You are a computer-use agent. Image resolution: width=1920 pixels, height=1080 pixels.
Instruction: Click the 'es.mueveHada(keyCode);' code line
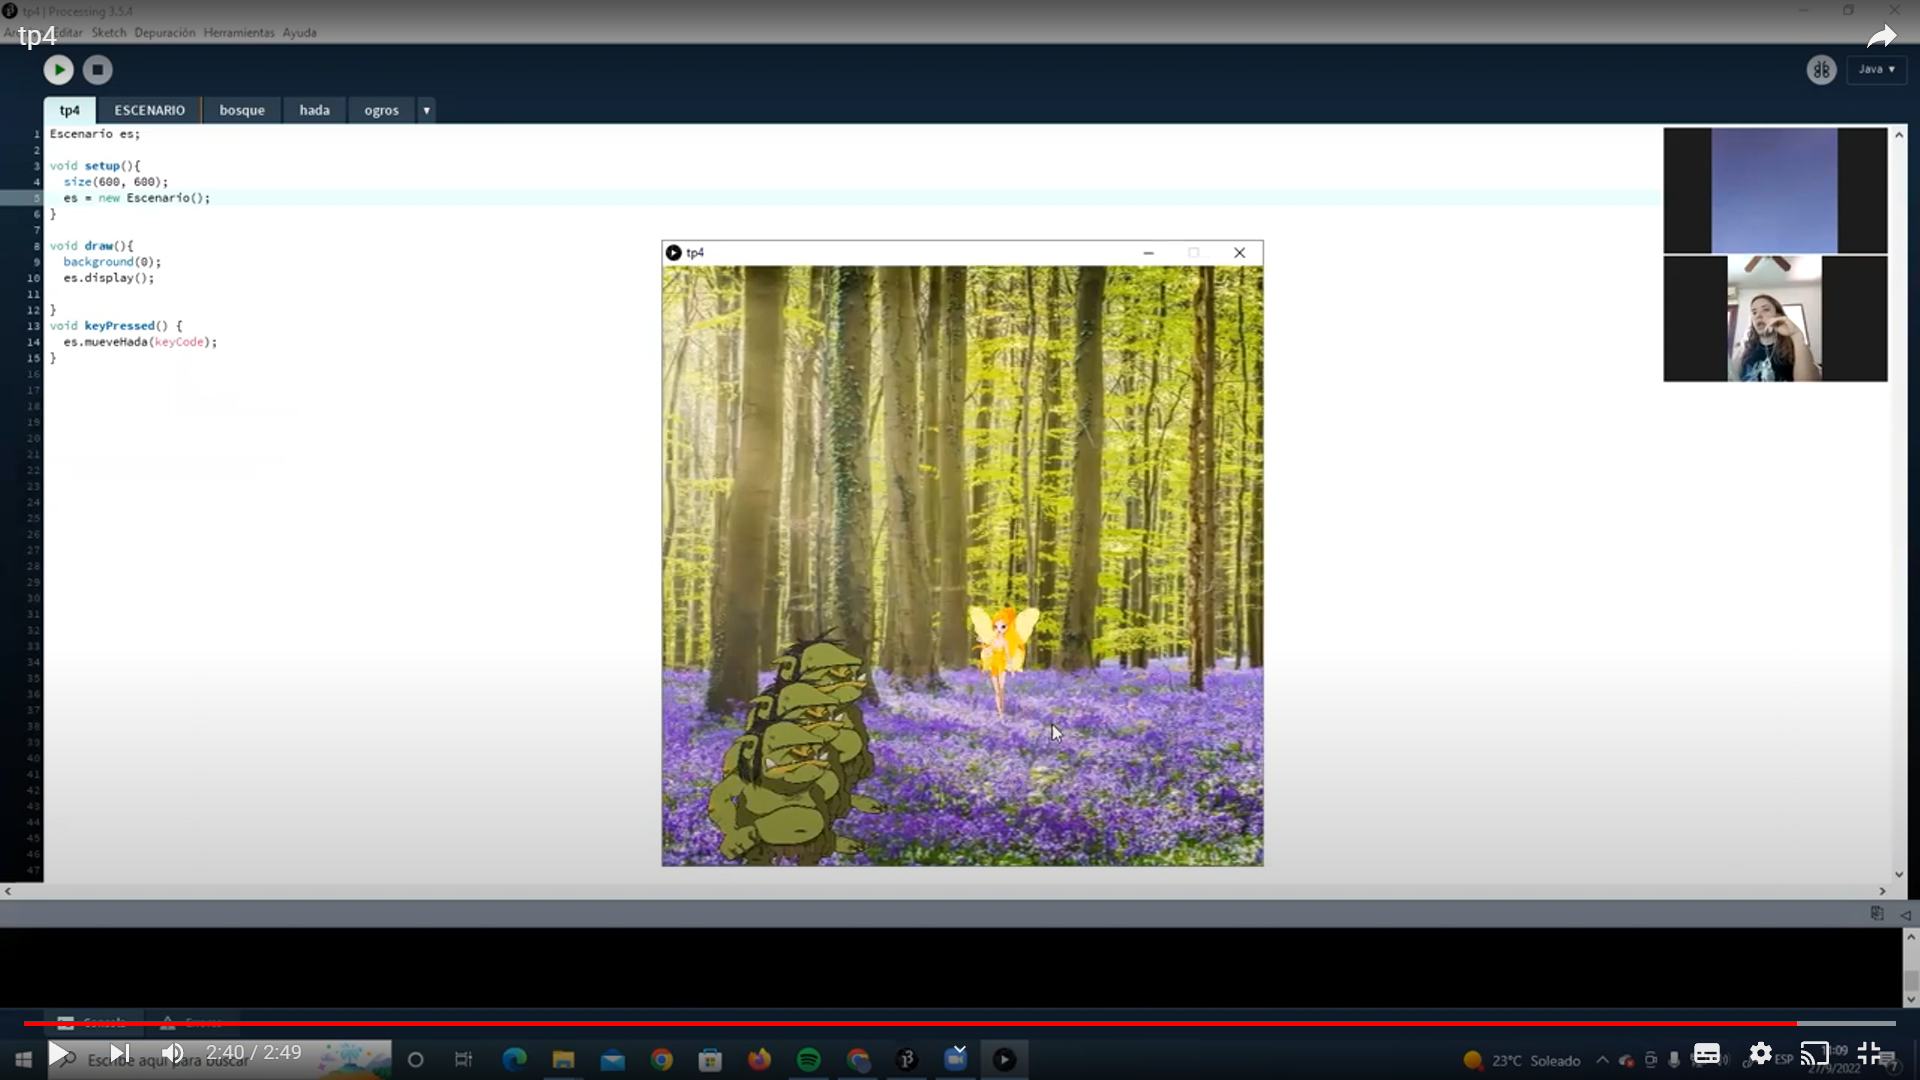(x=140, y=342)
